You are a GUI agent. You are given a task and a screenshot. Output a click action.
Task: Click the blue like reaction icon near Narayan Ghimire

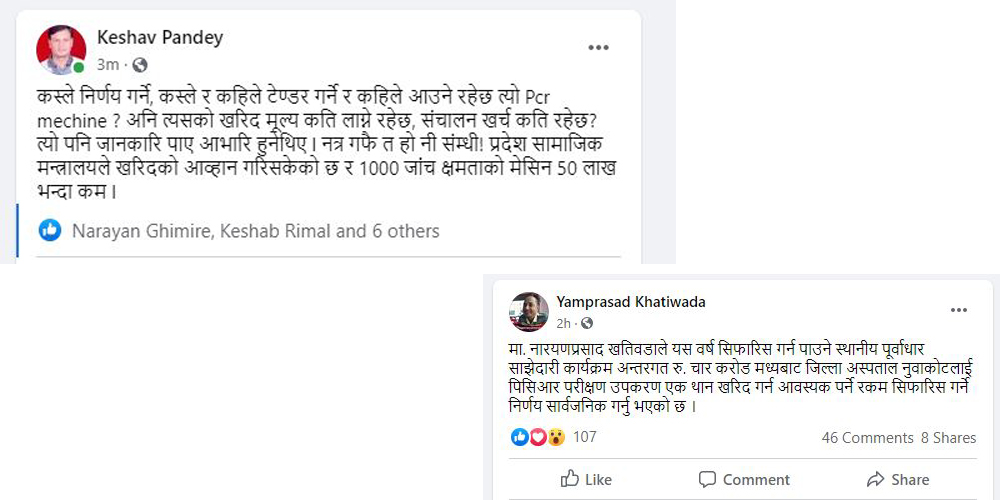tap(50, 231)
